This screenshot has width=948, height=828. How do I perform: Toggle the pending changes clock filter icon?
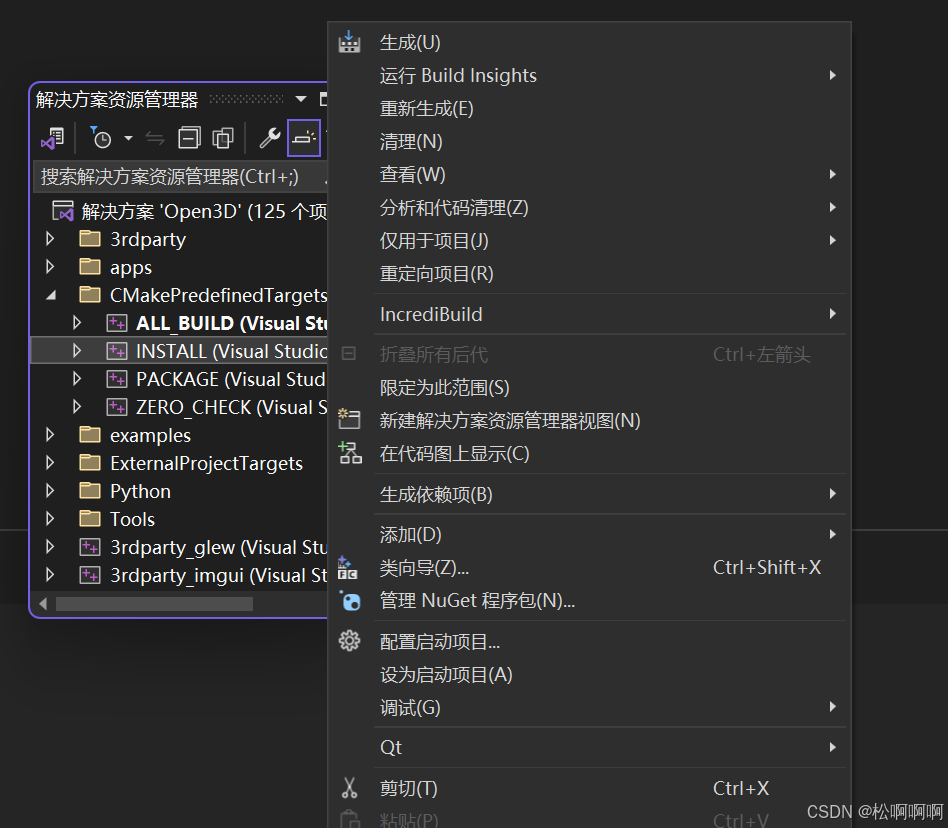(104, 137)
